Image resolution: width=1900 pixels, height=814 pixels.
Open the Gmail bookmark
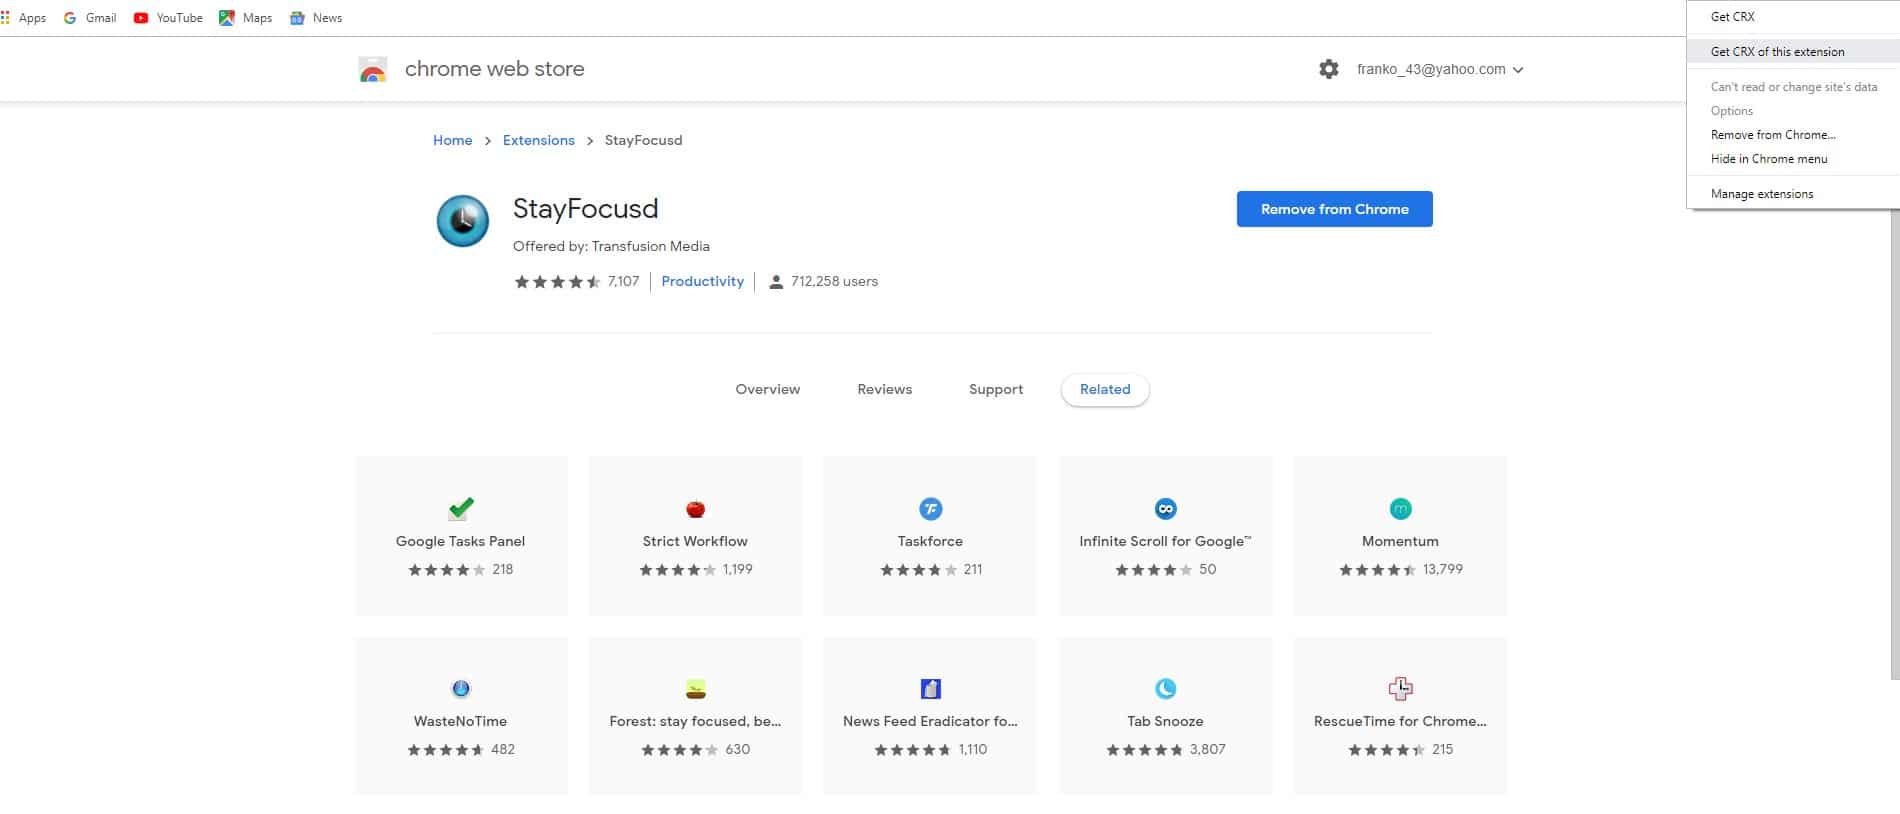[90, 18]
